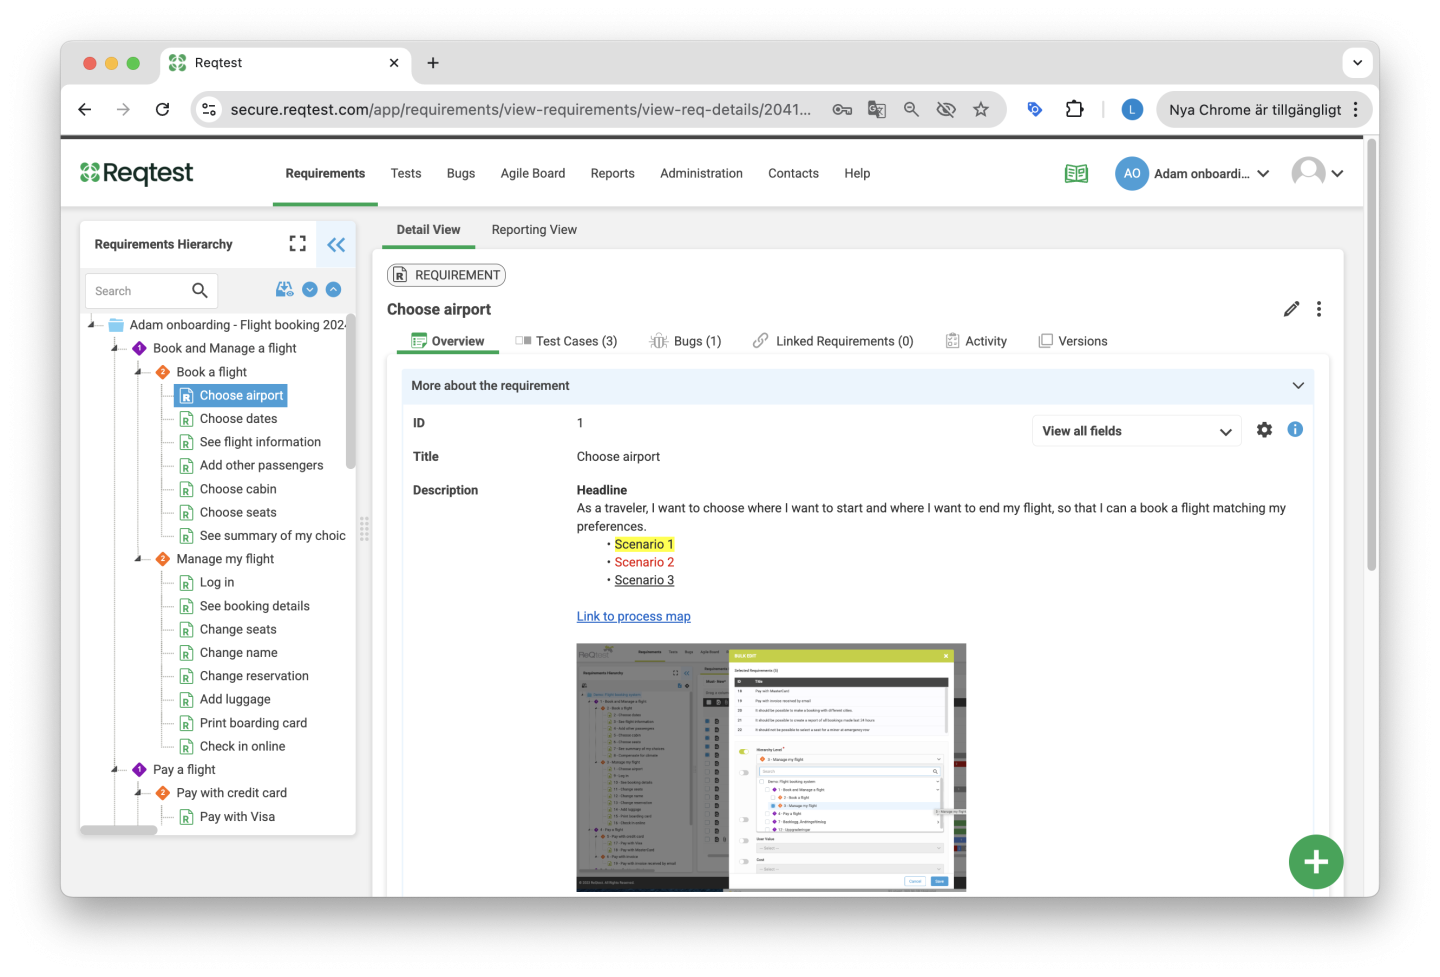This screenshot has width=1440, height=977.
Task: Click the Scenario 3 link
Action: [x=644, y=580]
